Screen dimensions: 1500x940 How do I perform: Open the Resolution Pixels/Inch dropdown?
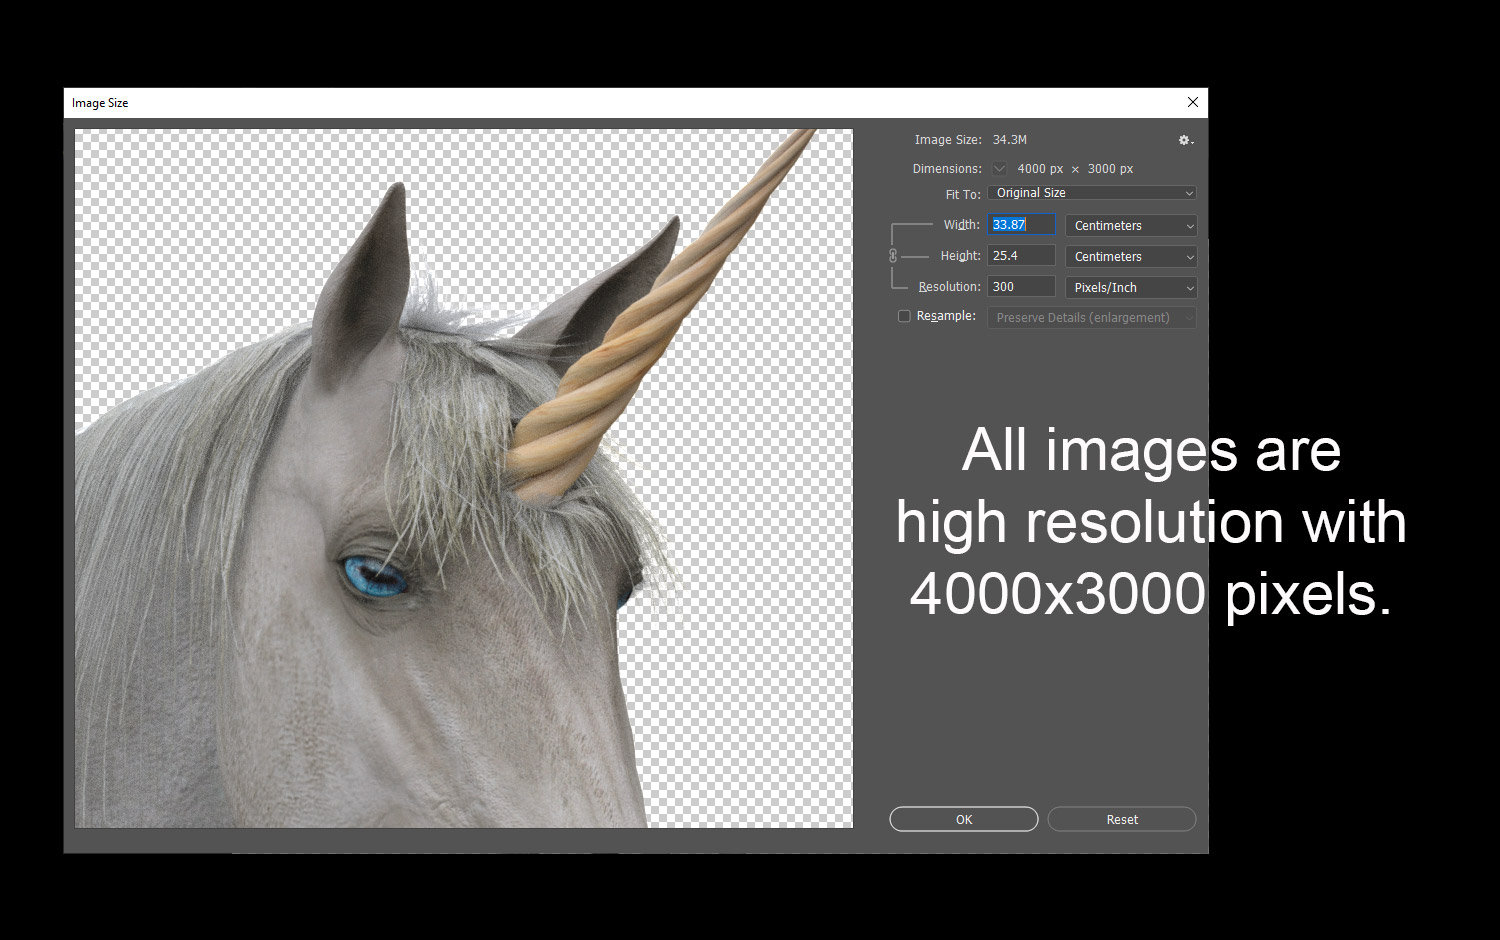(1130, 287)
